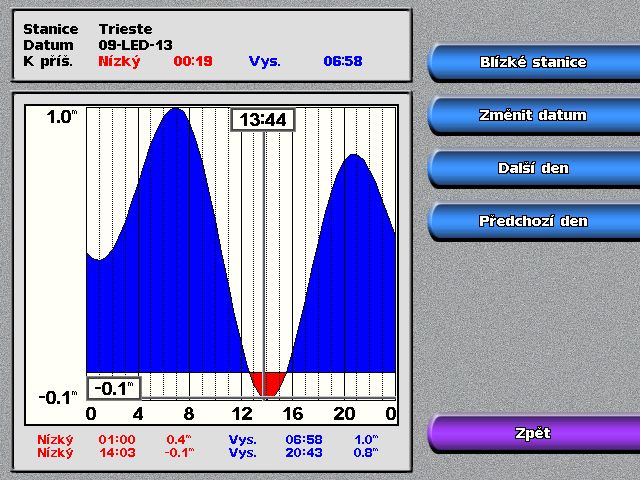Tap the purple Zpět back button
640x480 pixels.
point(532,434)
